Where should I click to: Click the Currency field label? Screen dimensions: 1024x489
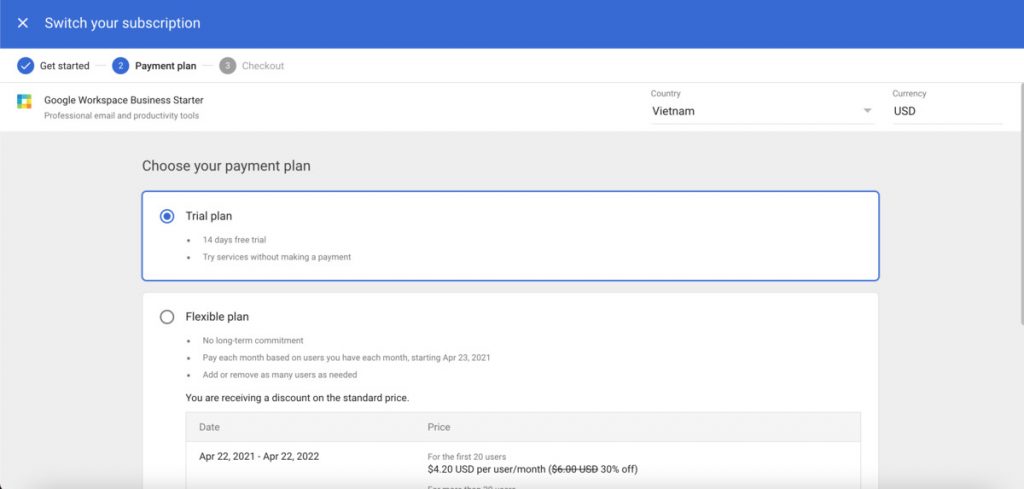click(909, 93)
